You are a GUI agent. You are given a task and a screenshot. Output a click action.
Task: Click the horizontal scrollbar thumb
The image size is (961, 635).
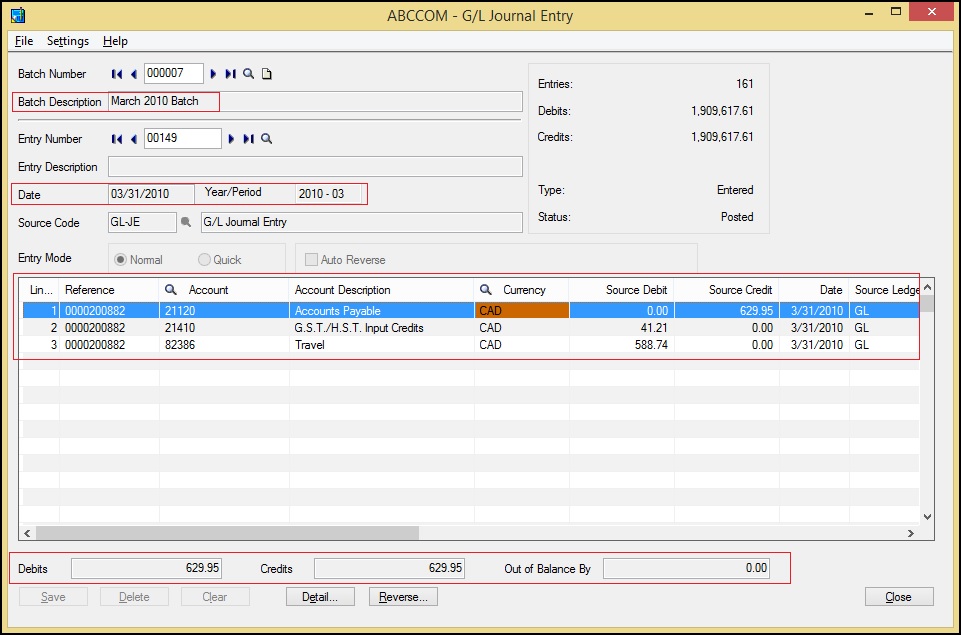click(x=227, y=533)
